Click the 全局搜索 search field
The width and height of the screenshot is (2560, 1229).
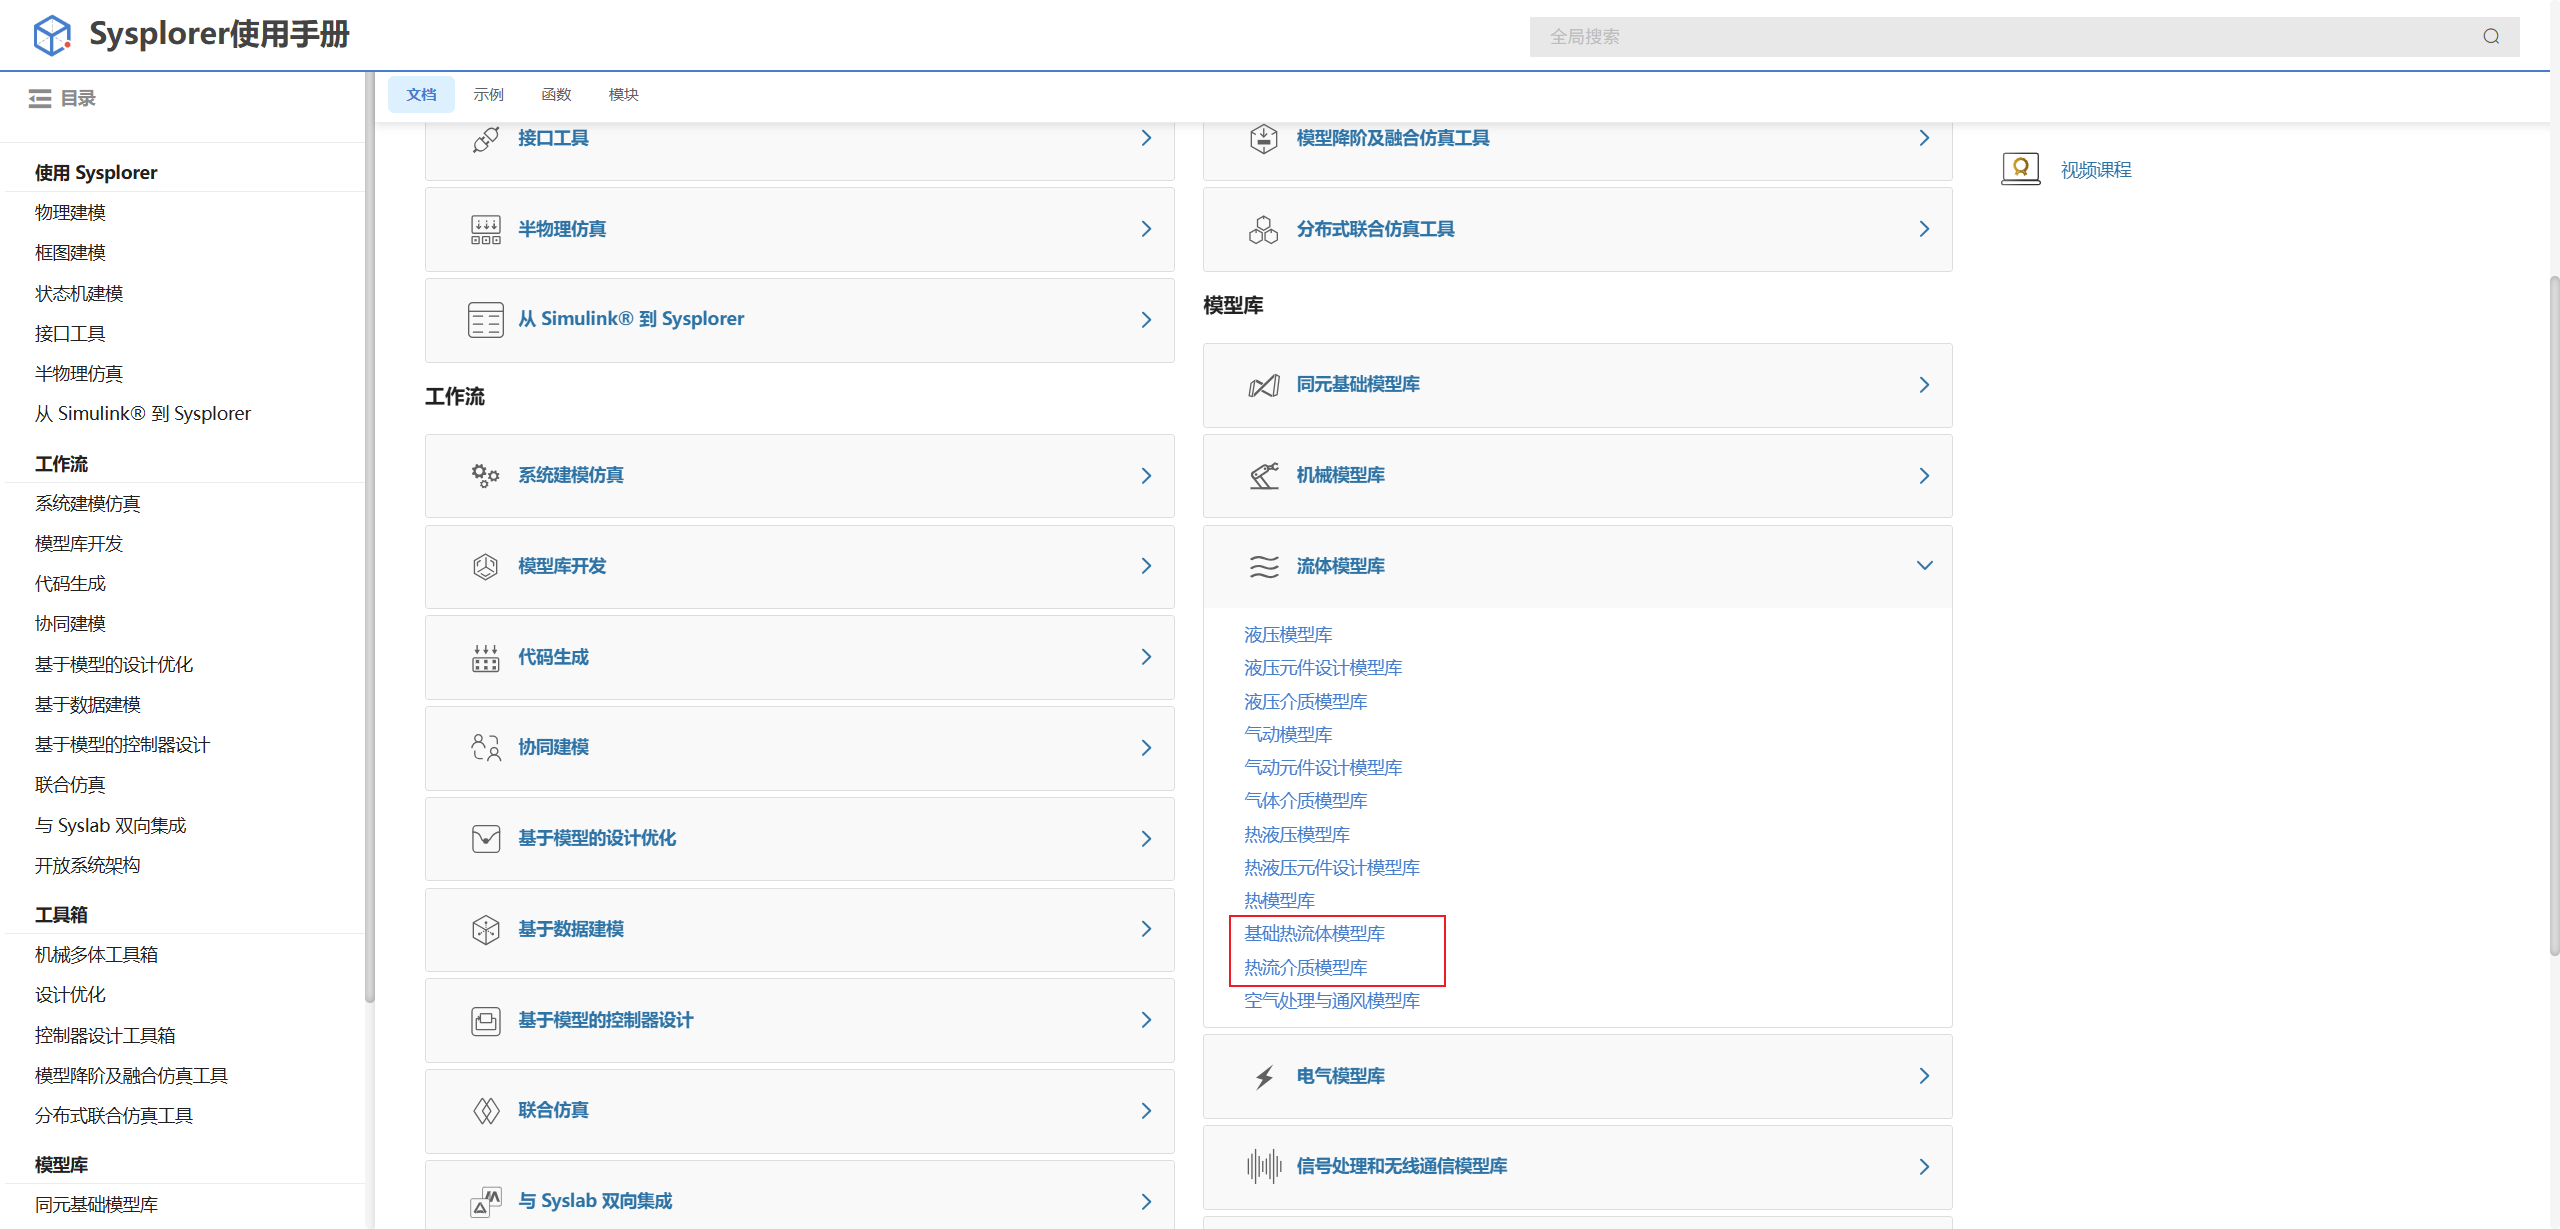(2024, 36)
